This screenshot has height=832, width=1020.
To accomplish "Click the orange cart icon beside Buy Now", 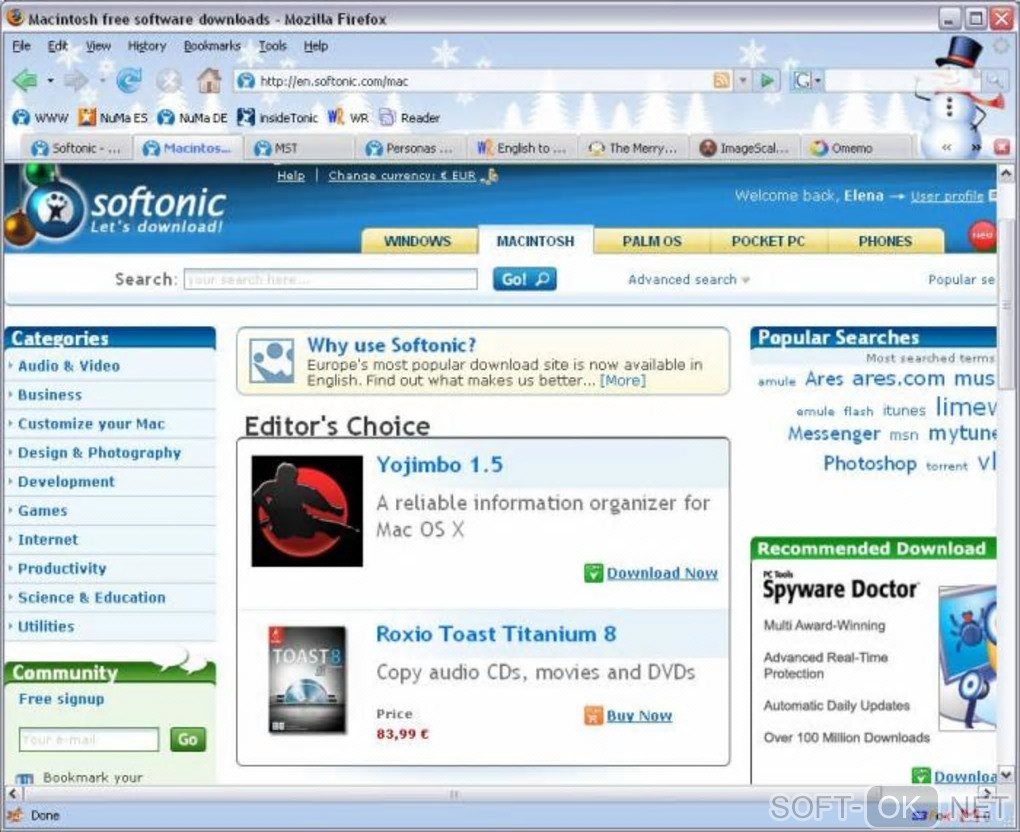I will 593,716.
